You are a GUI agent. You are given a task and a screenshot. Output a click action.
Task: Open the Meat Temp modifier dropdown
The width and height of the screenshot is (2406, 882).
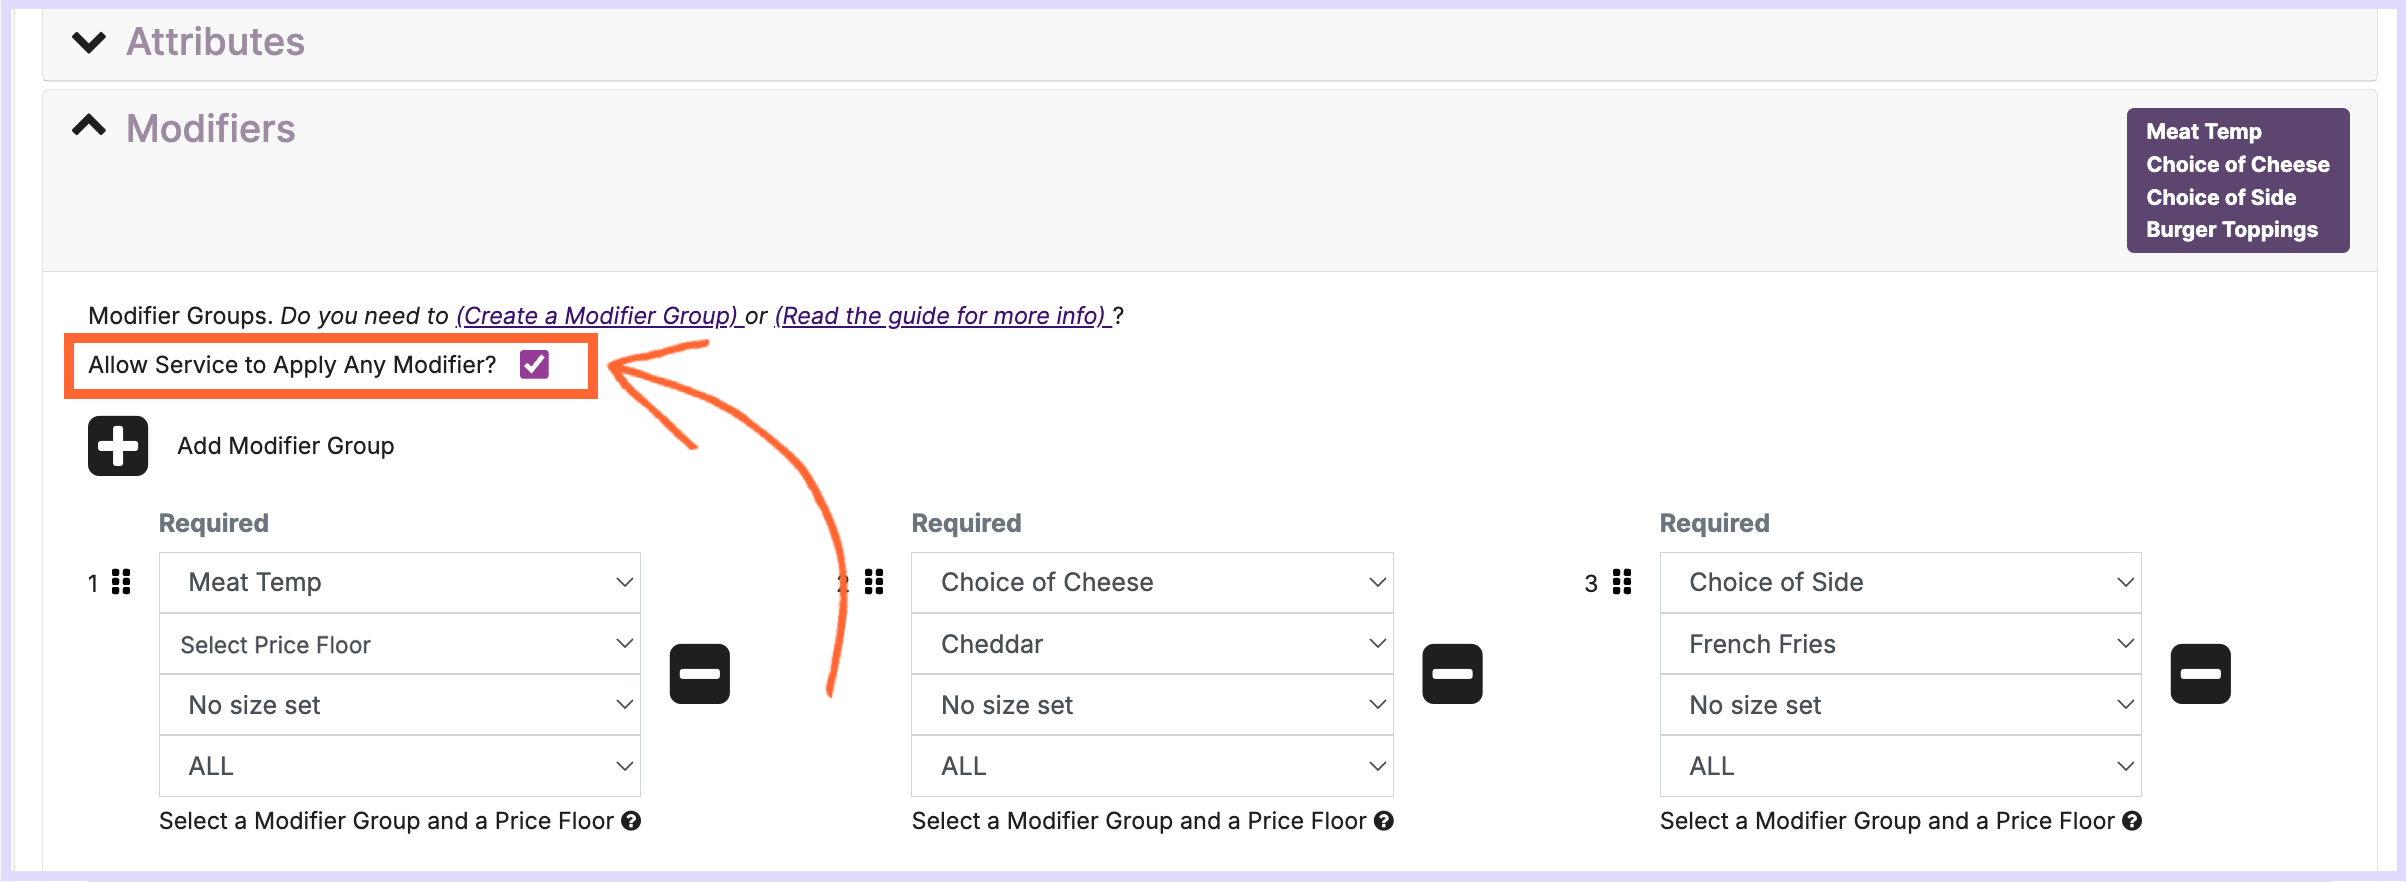[400, 582]
